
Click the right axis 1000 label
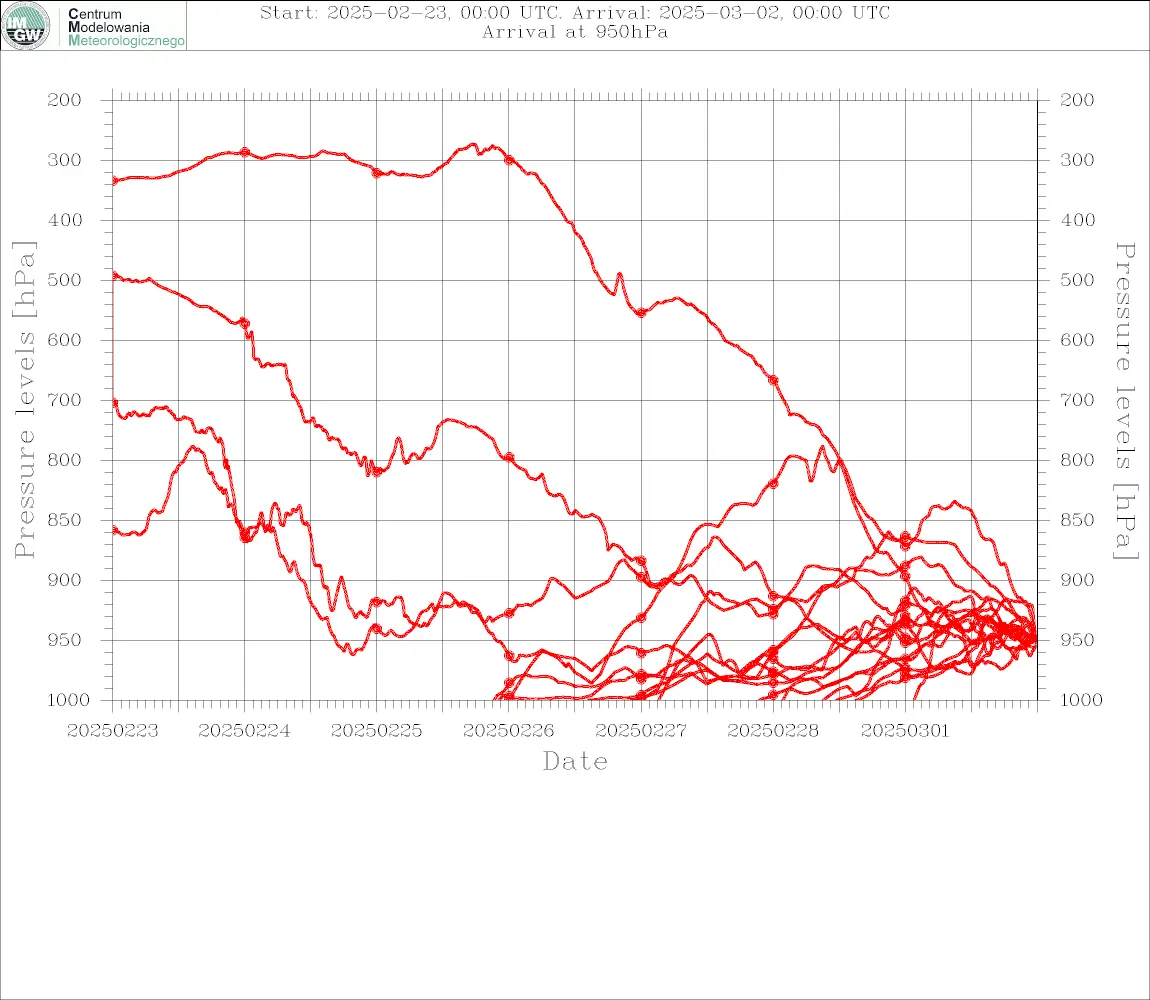(1081, 700)
